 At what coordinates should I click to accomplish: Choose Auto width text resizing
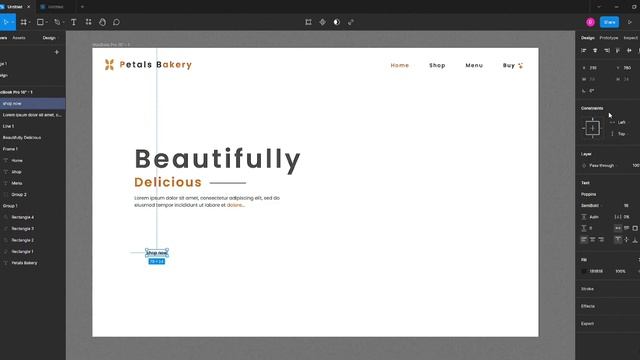point(618,228)
